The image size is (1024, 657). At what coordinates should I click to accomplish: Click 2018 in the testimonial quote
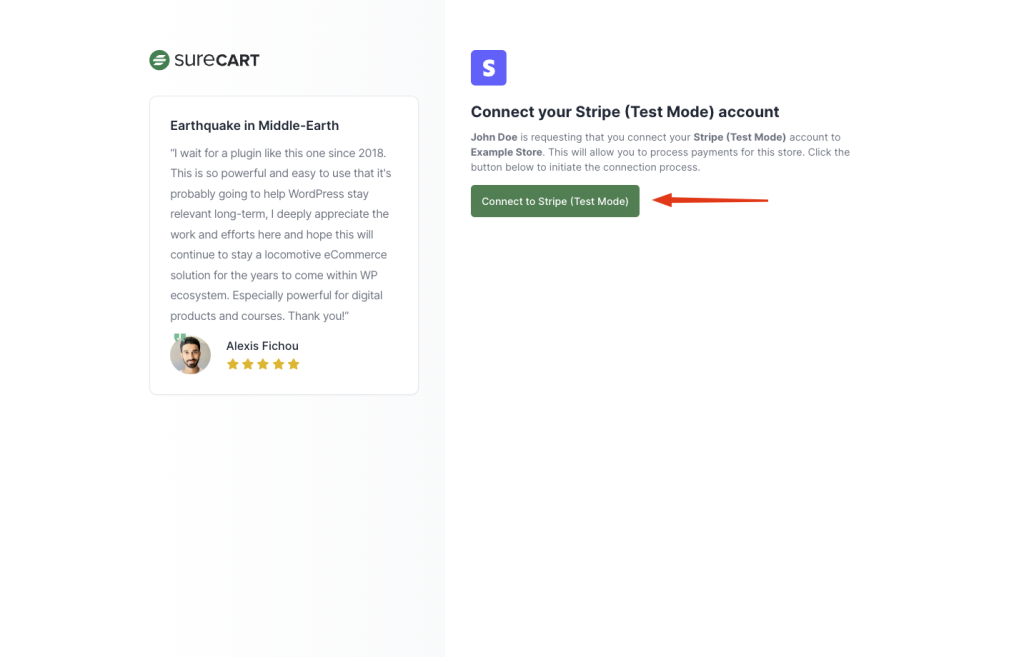coord(372,153)
